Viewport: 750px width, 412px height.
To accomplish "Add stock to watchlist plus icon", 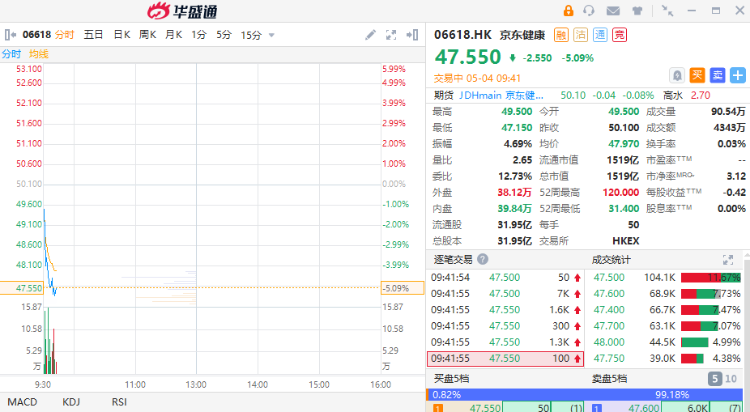I will point(738,75).
